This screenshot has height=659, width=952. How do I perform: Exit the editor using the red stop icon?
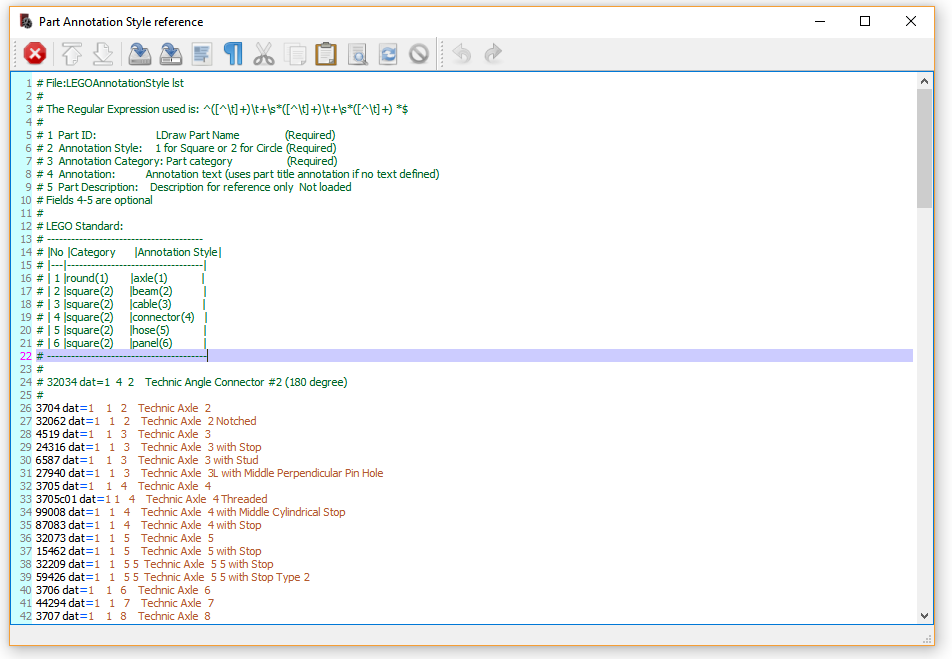point(35,53)
